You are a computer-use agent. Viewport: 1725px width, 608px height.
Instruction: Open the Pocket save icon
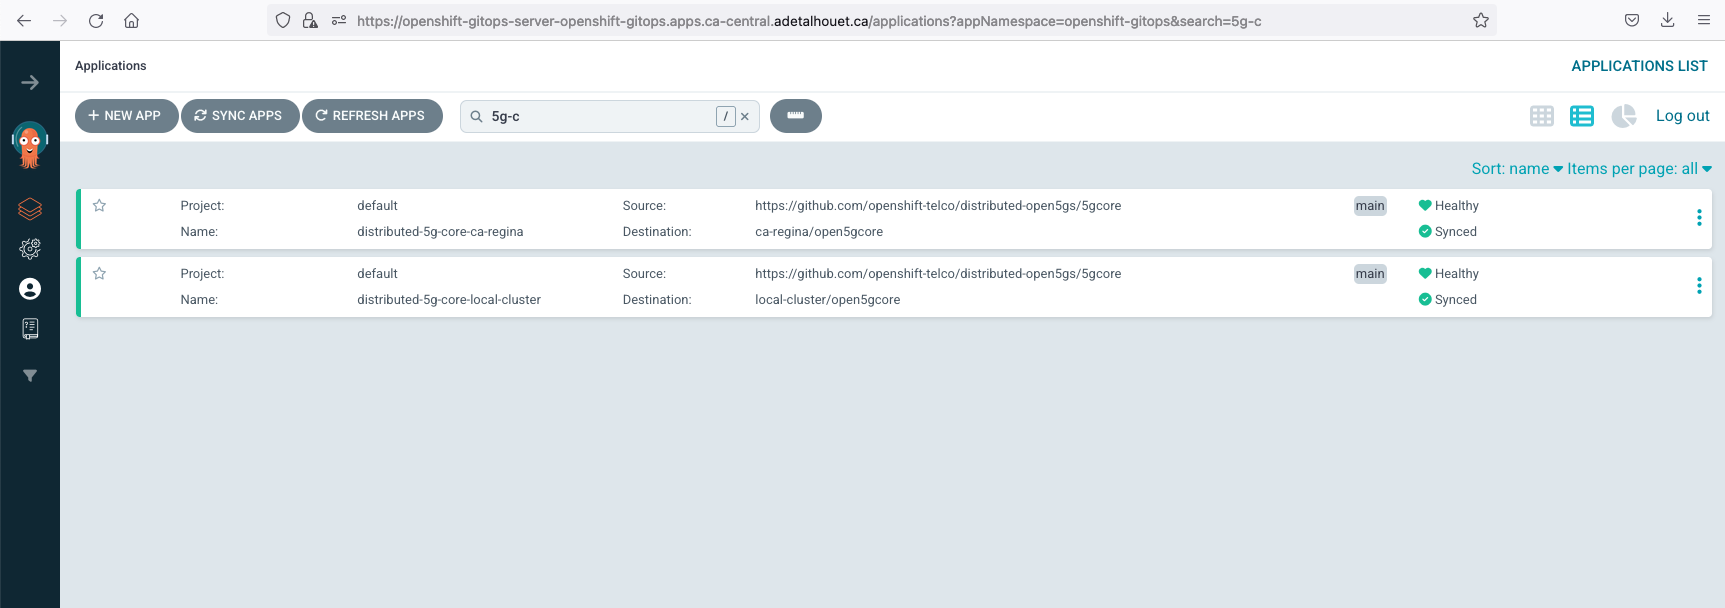[1632, 20]
